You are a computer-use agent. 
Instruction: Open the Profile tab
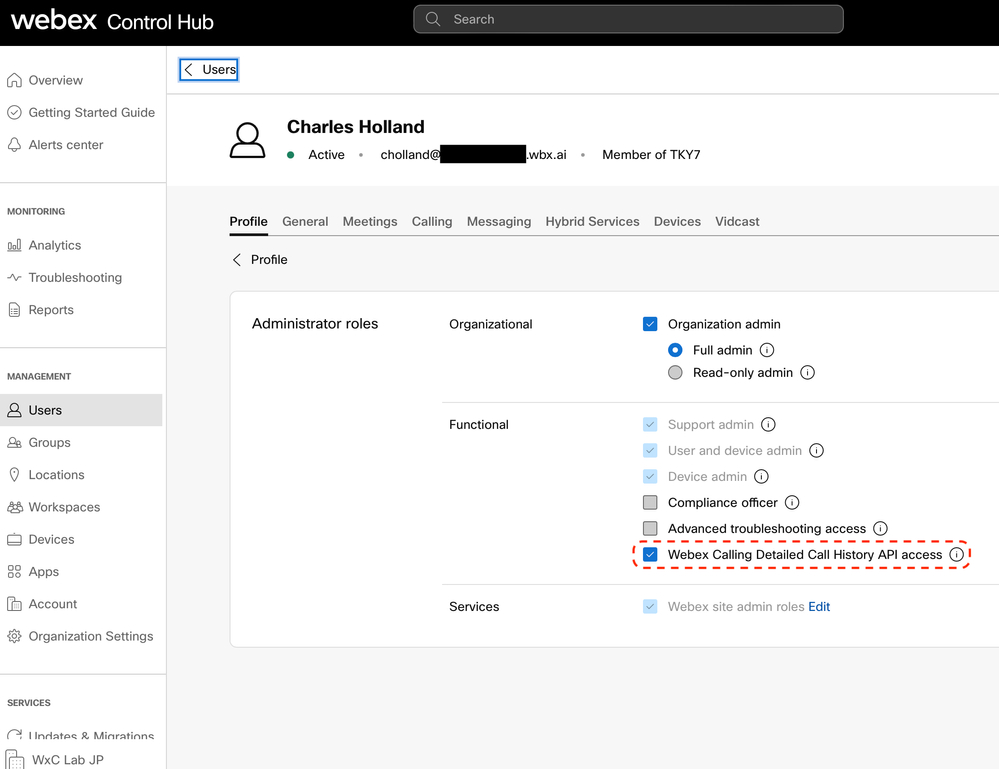pyautogui.click(x=248, y=221)
